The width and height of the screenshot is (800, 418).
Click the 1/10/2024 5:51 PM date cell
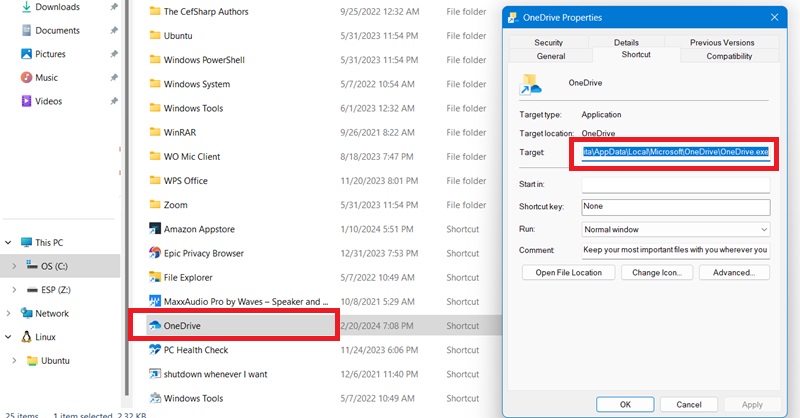click(377, 229)
